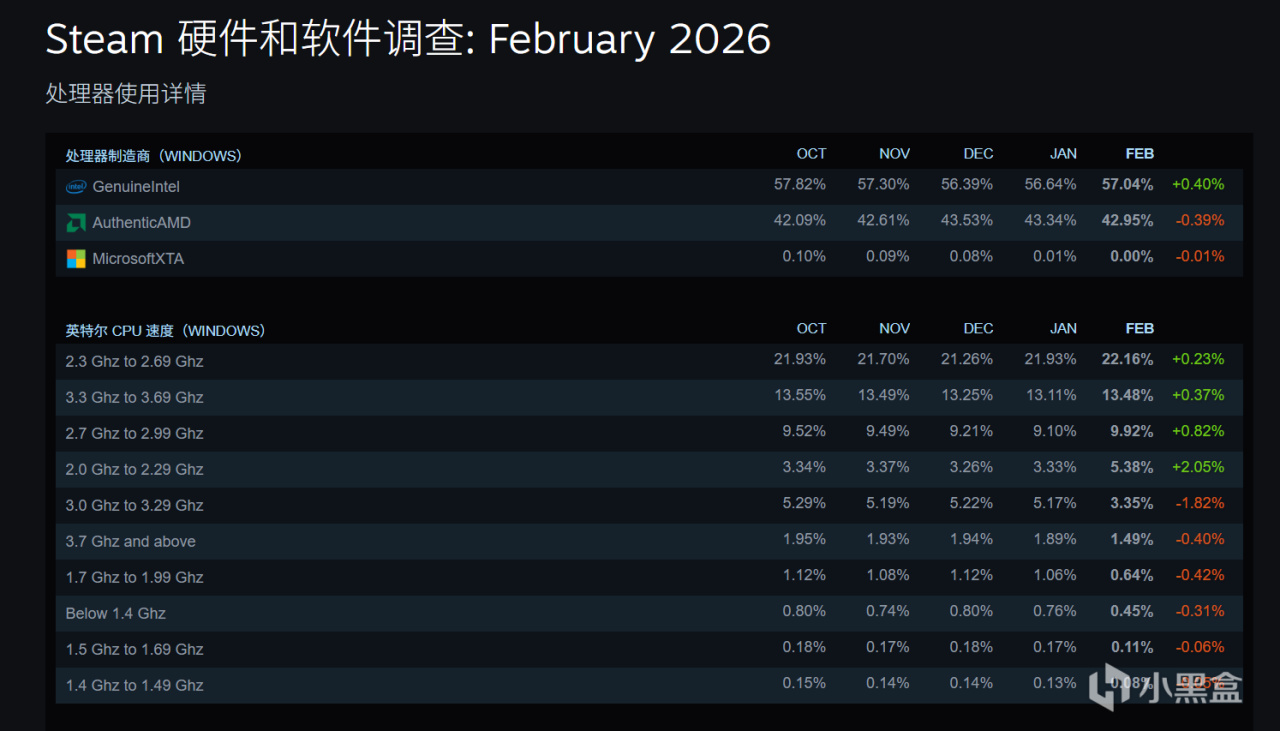Viewport: 1280px width, 731px height.
Task: Click GenuineIntel's 57.04% February value
Action: point(1127,185)
